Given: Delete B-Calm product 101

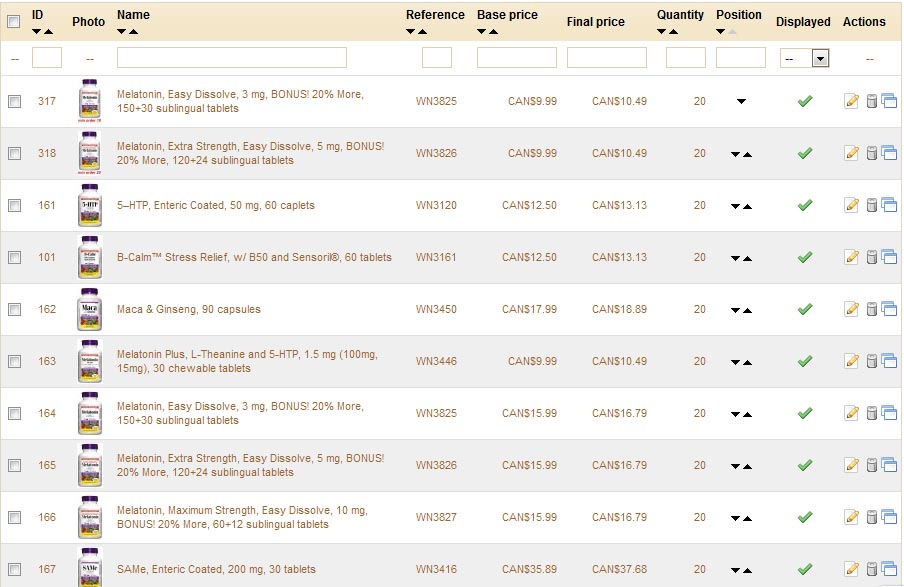Looking at the screenshot, I should click(x=872, y=257).
